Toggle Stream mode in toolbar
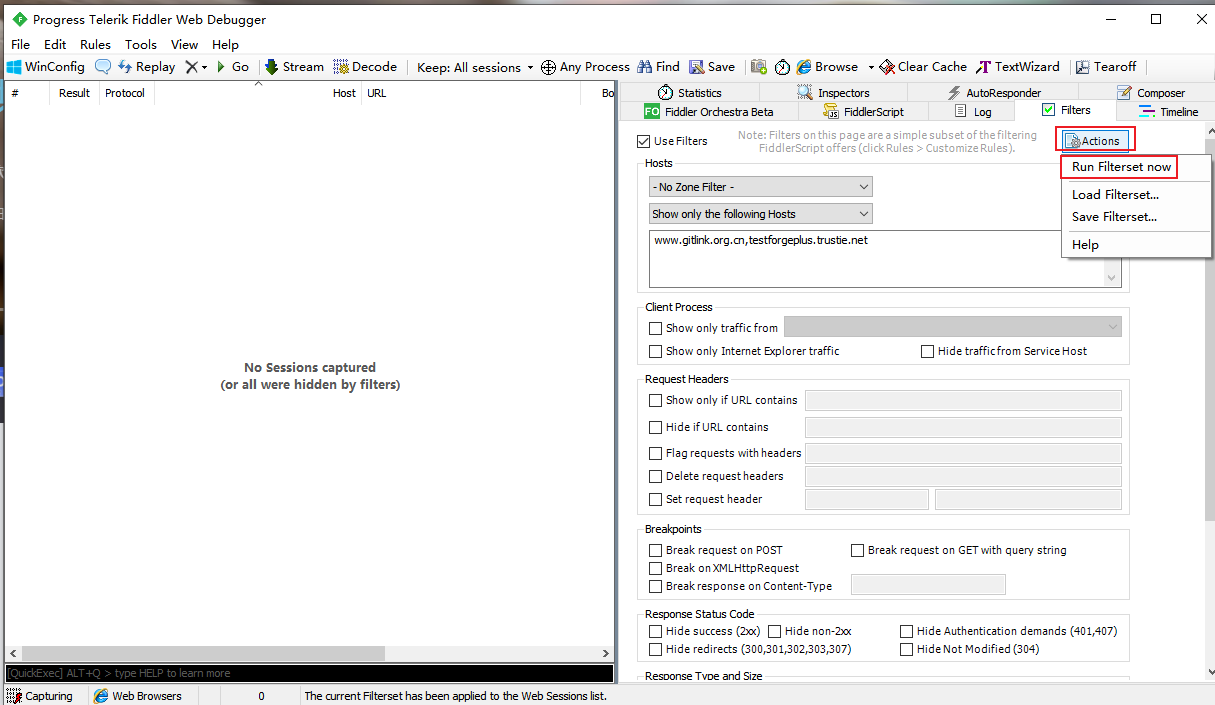The image size is (1215, 705). (294, 67)
